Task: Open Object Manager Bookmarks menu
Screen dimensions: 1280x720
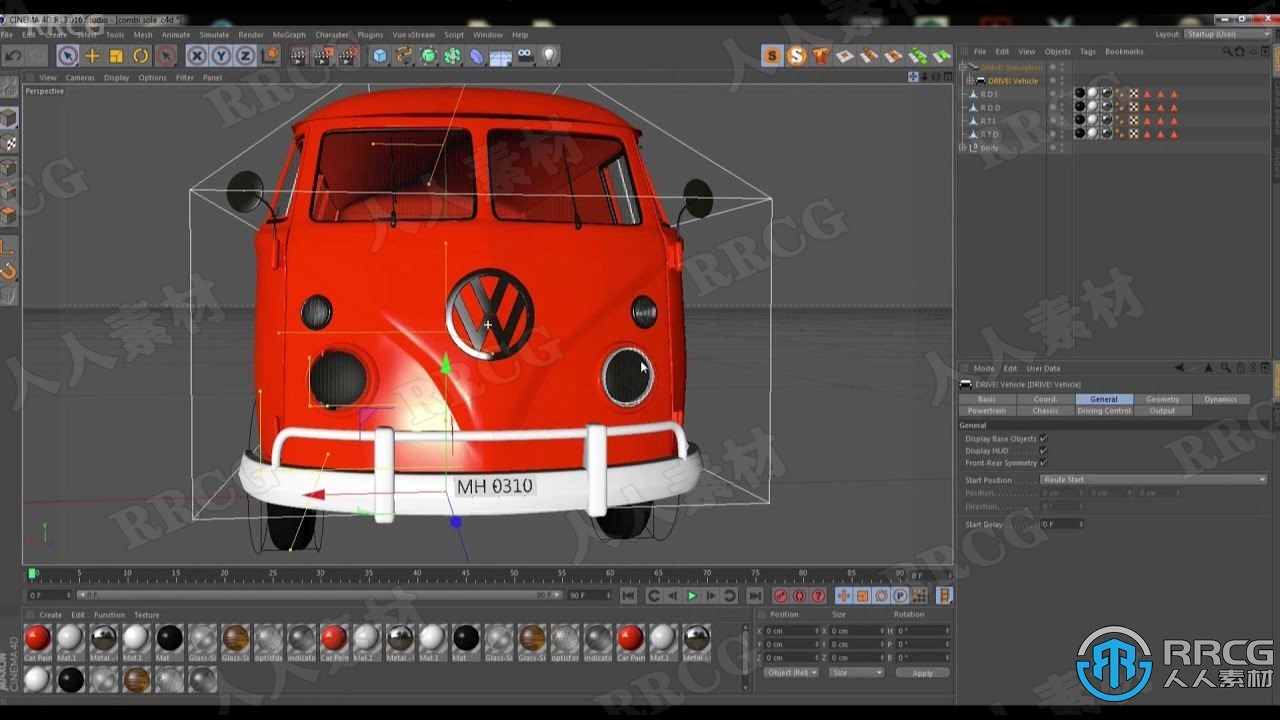Action: point(1124,51)
